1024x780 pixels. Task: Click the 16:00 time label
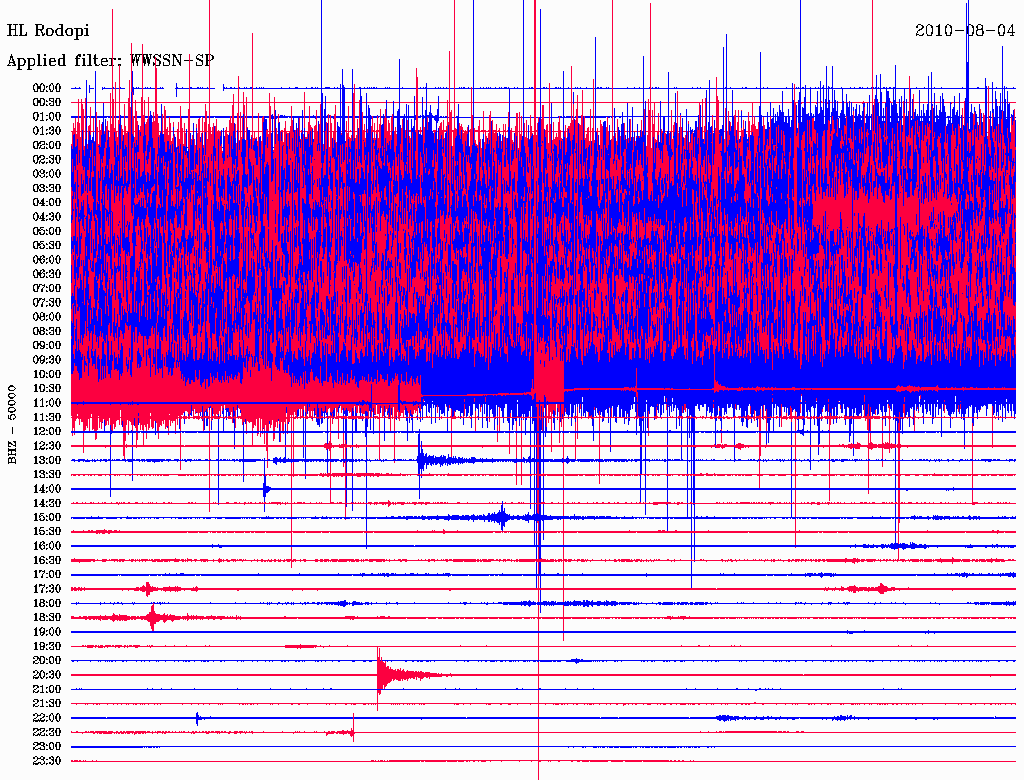click(x=47, y=546)
